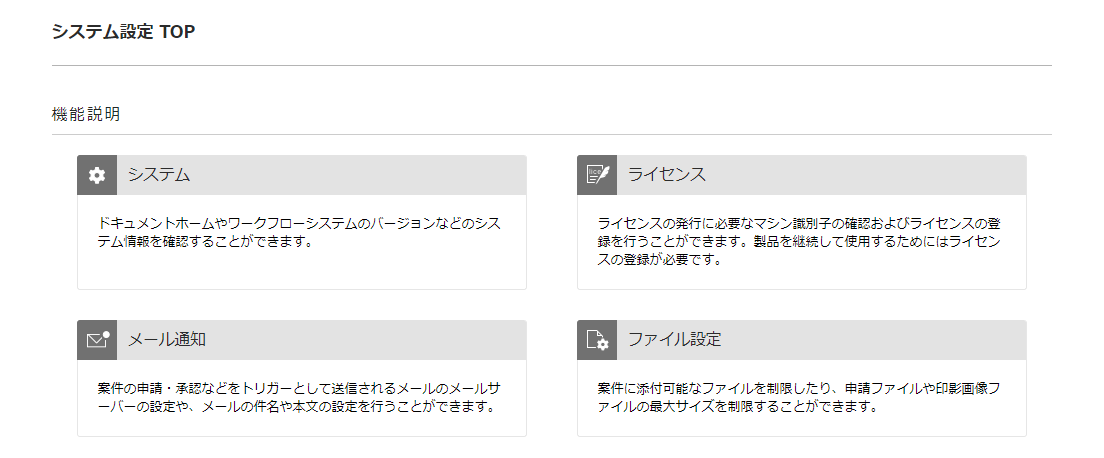Image resolution: width=1104 pixels, height=458 pixels.
Task: Click the line 'テム情報を確認することができます。'
Action: click(x=204, y=242)
